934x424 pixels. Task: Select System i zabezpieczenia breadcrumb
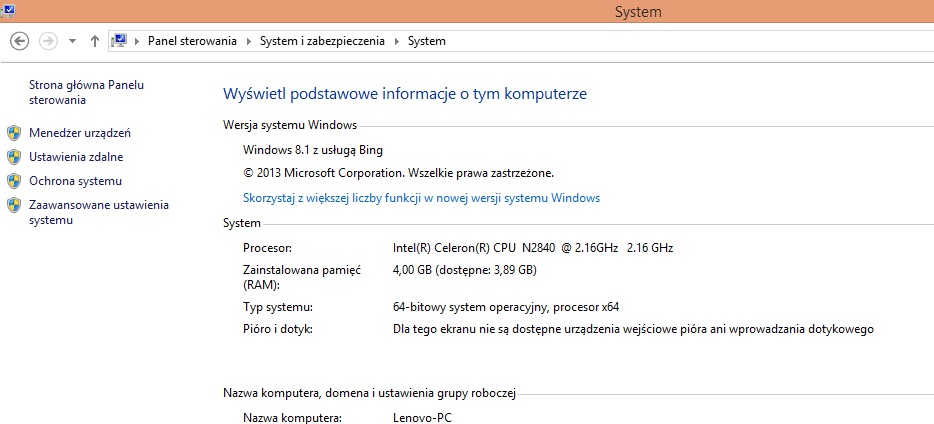pos(322,41)
